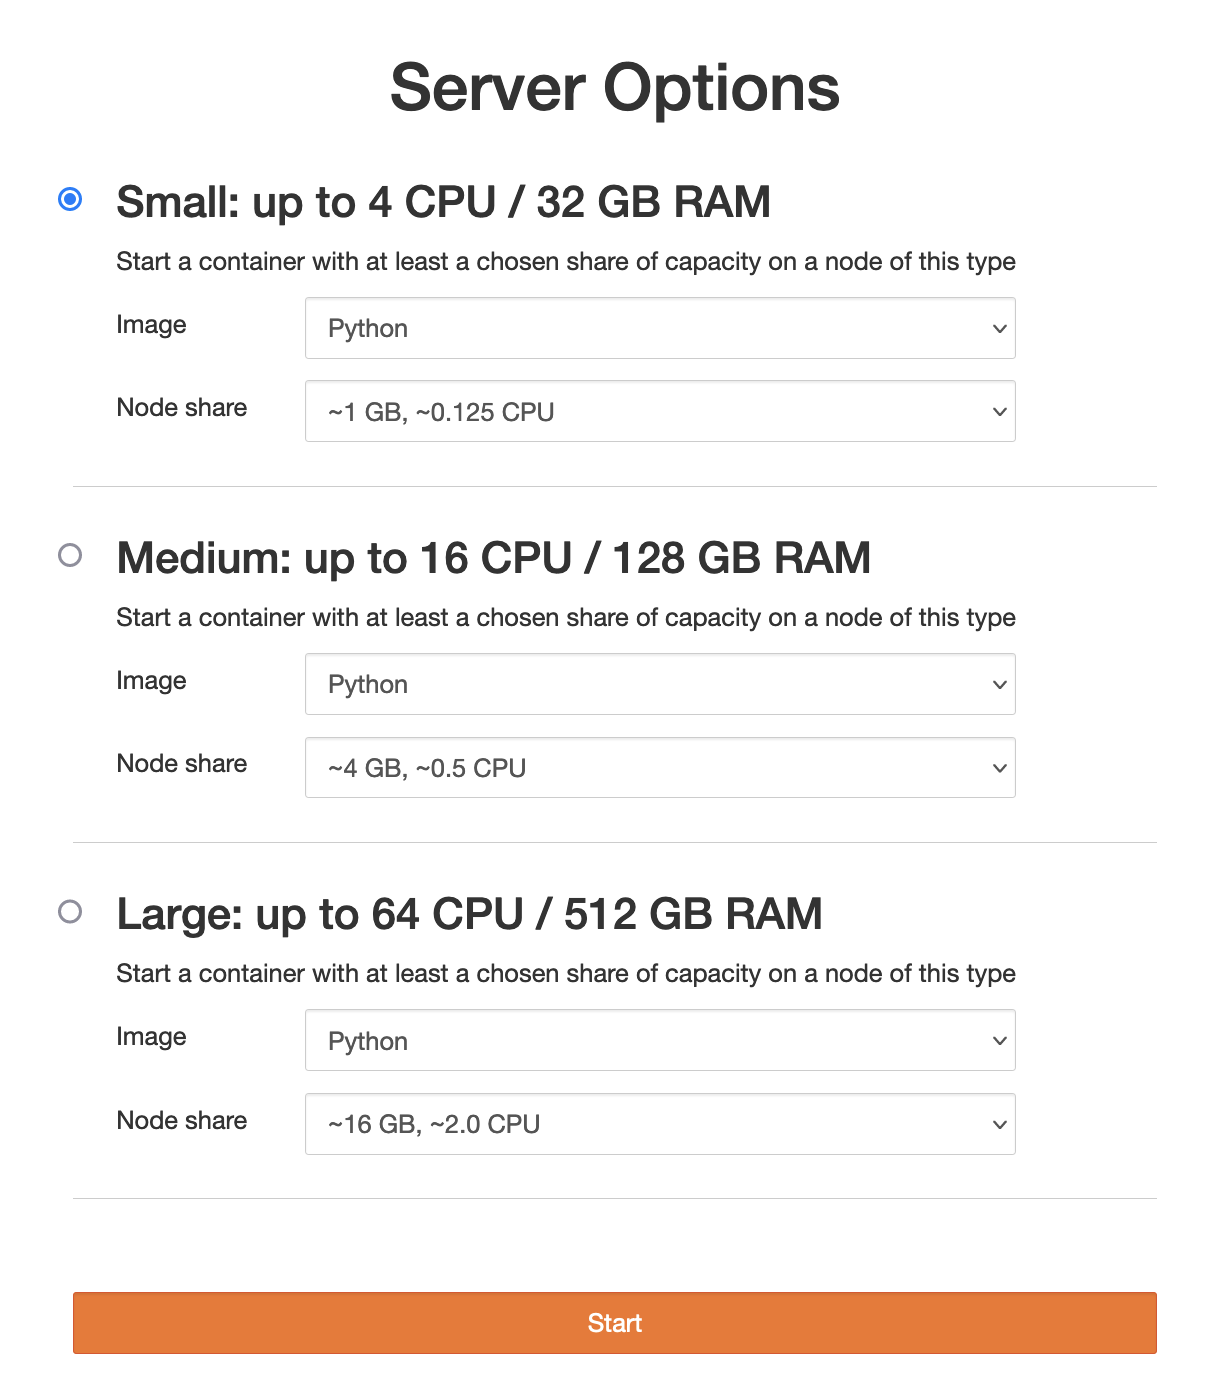
Task: Click the Image label in the Small section
Action: click(151, 325)
